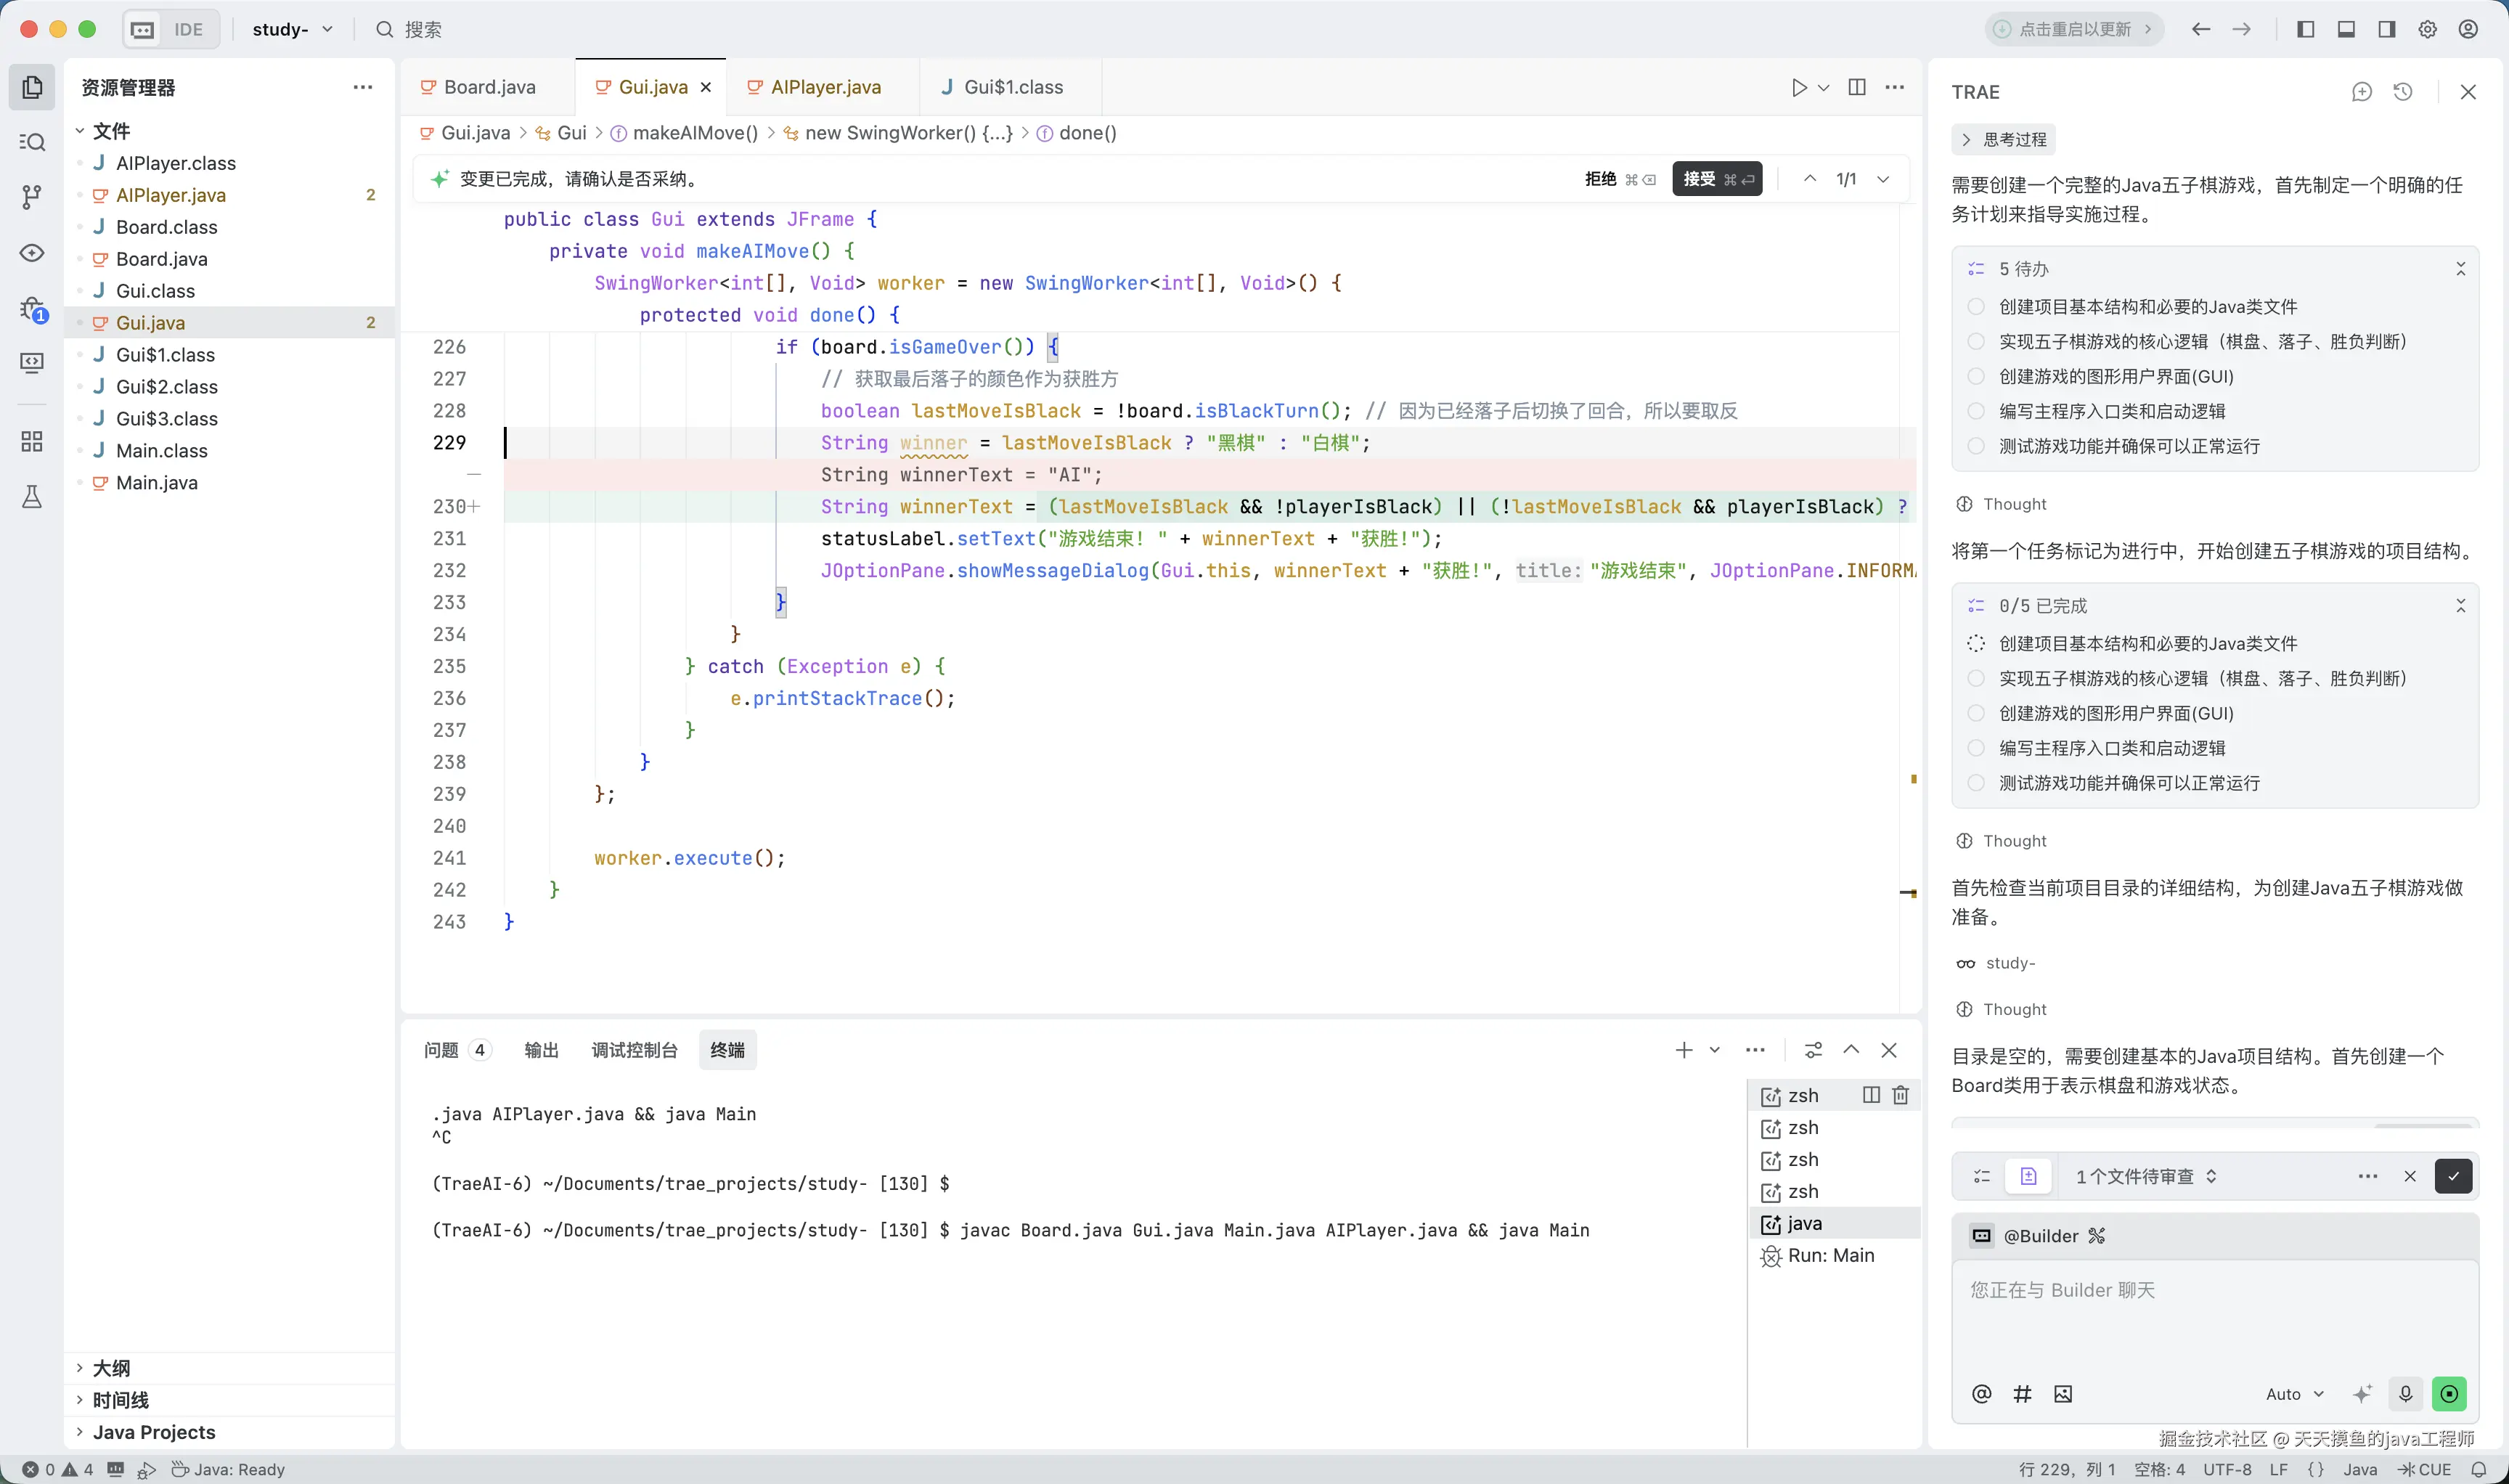Open the Auto model dropdown
This screenshot has width=2509, height=1484.
(2294, 1393)
